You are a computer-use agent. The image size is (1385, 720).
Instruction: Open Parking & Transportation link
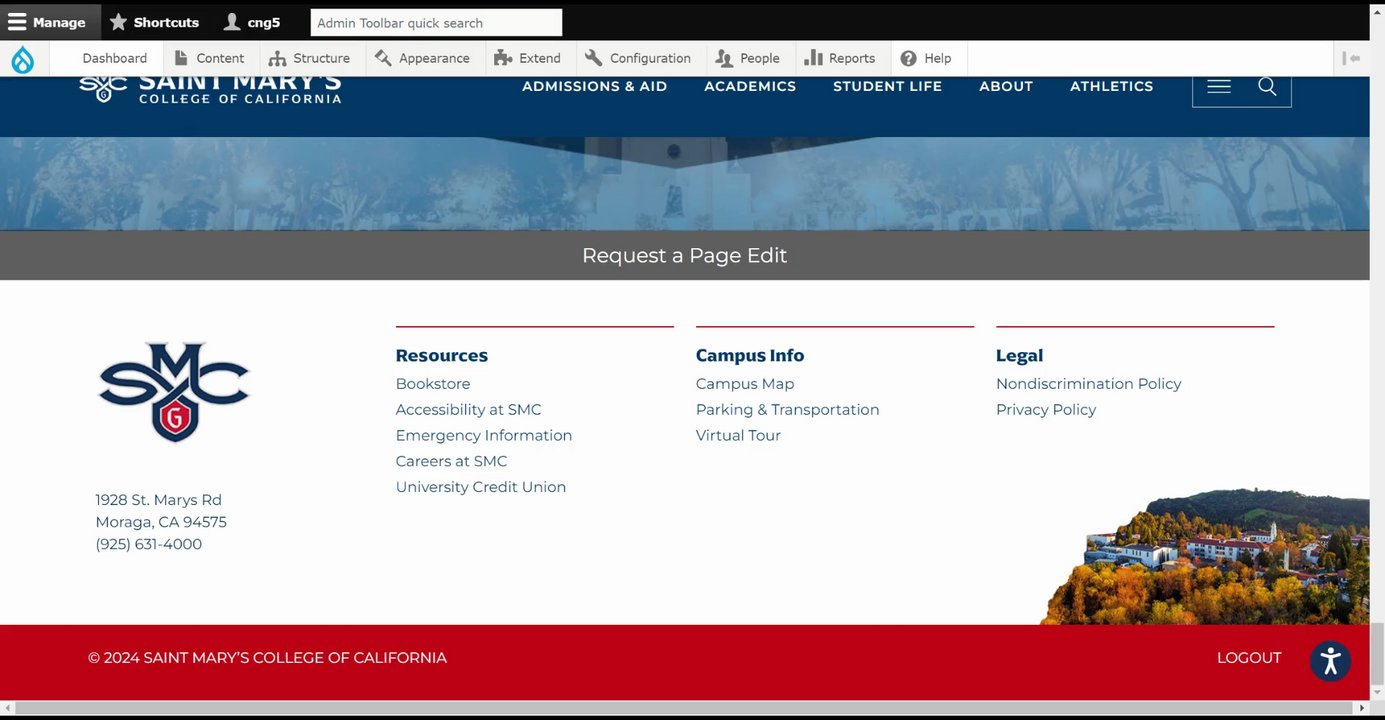tap(787, 410)
